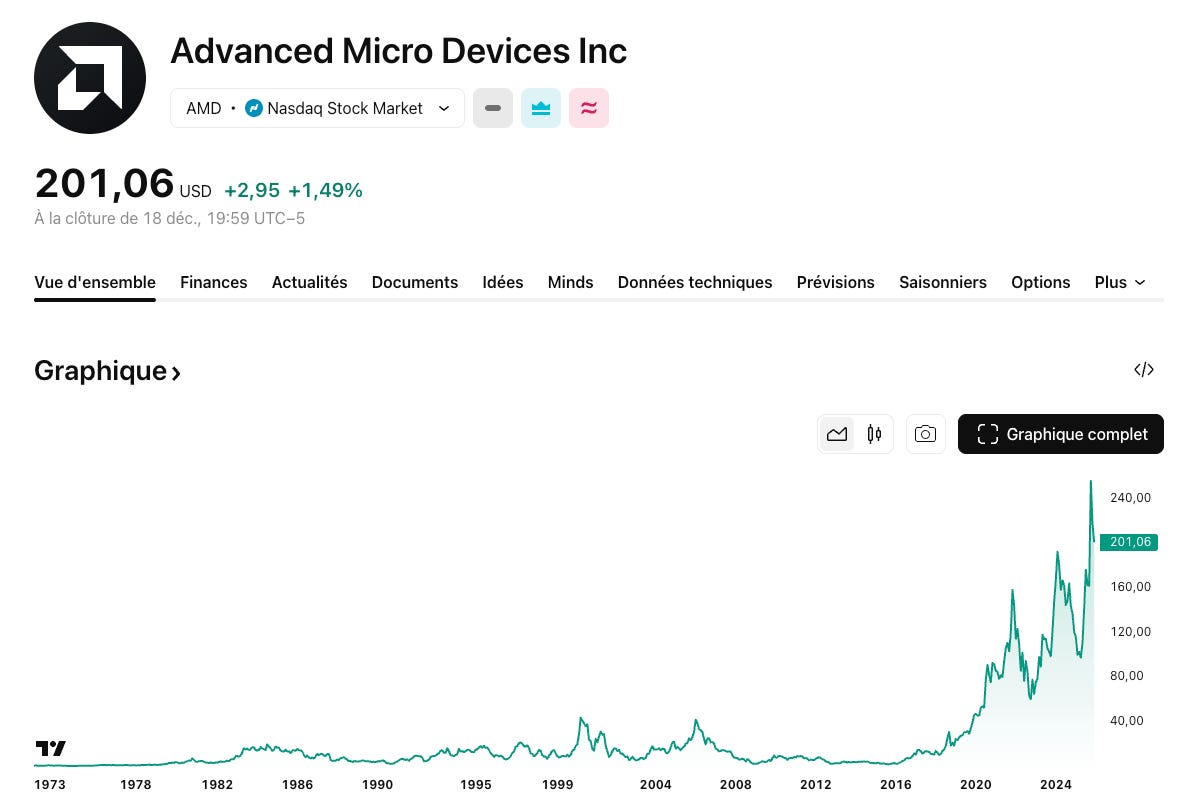Open the embed code icon near Graphique
The width and height of the screenshot is (1182, 809).
click(x=1143, y=370)
